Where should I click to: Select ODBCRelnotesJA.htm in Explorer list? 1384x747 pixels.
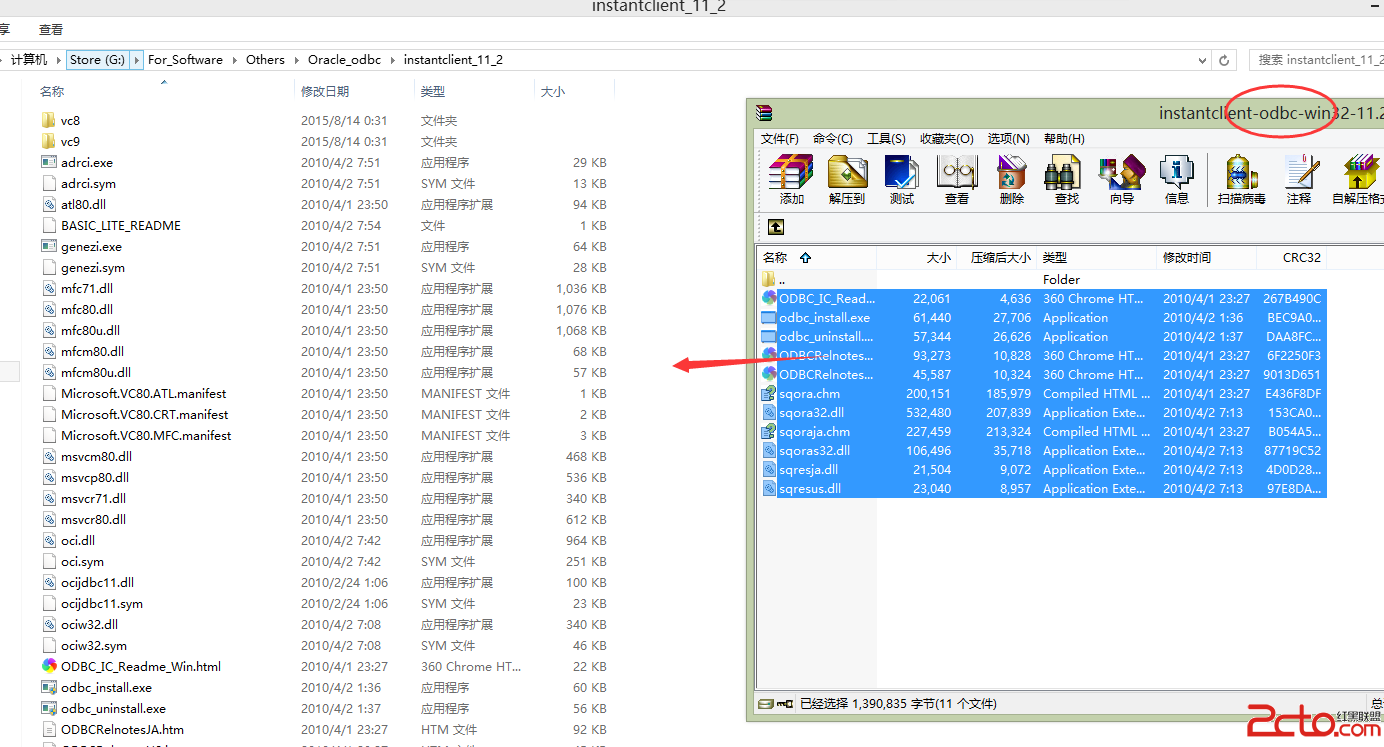pyautogui.click(x=122, y=729)
